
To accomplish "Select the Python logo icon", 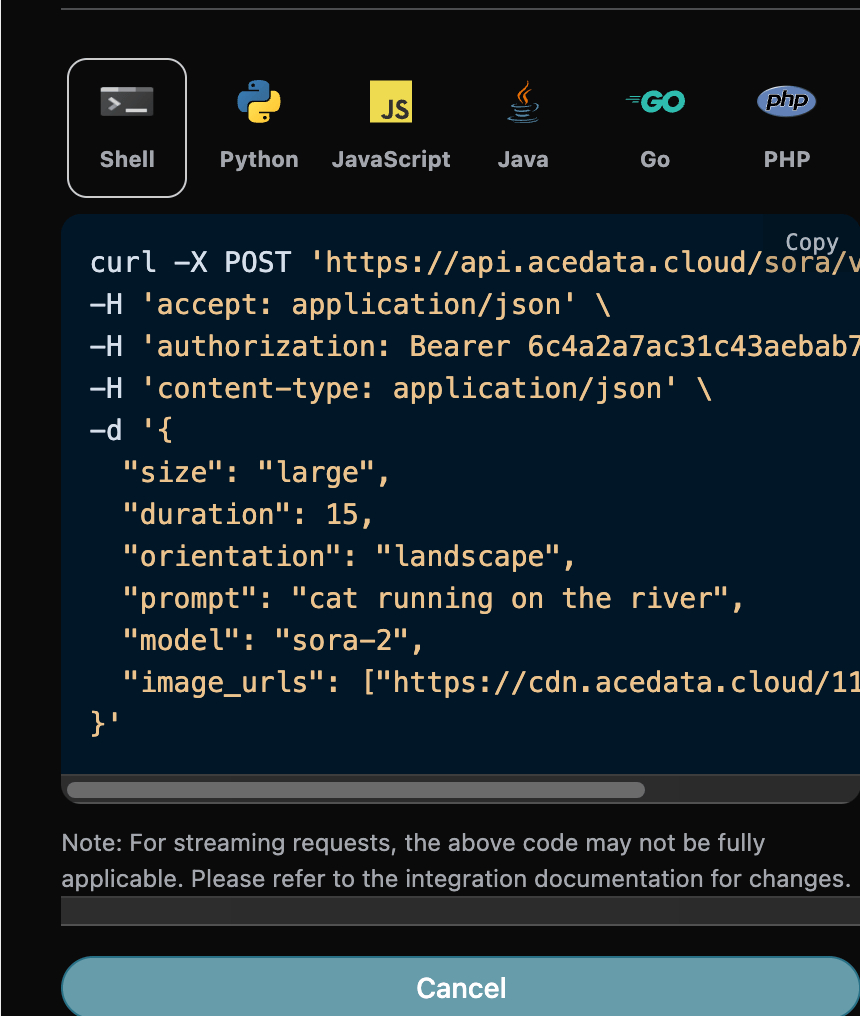I will coord(259,102).
